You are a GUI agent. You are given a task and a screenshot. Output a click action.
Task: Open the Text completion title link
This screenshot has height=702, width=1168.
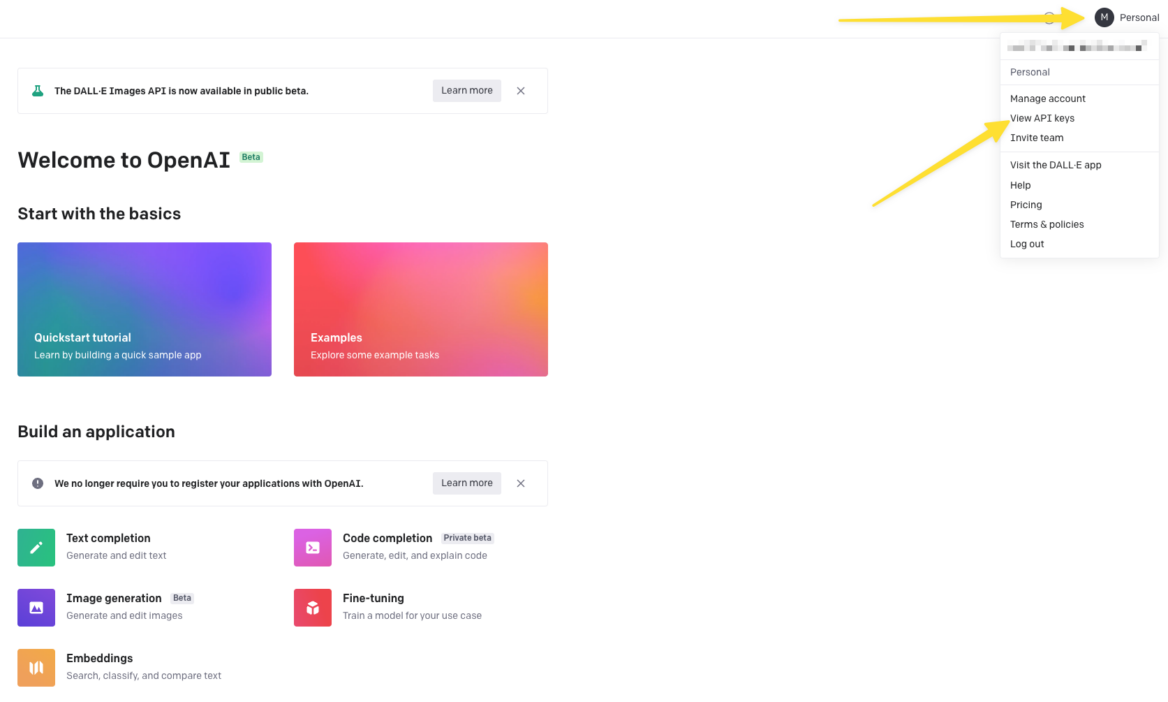click(108, 538)
